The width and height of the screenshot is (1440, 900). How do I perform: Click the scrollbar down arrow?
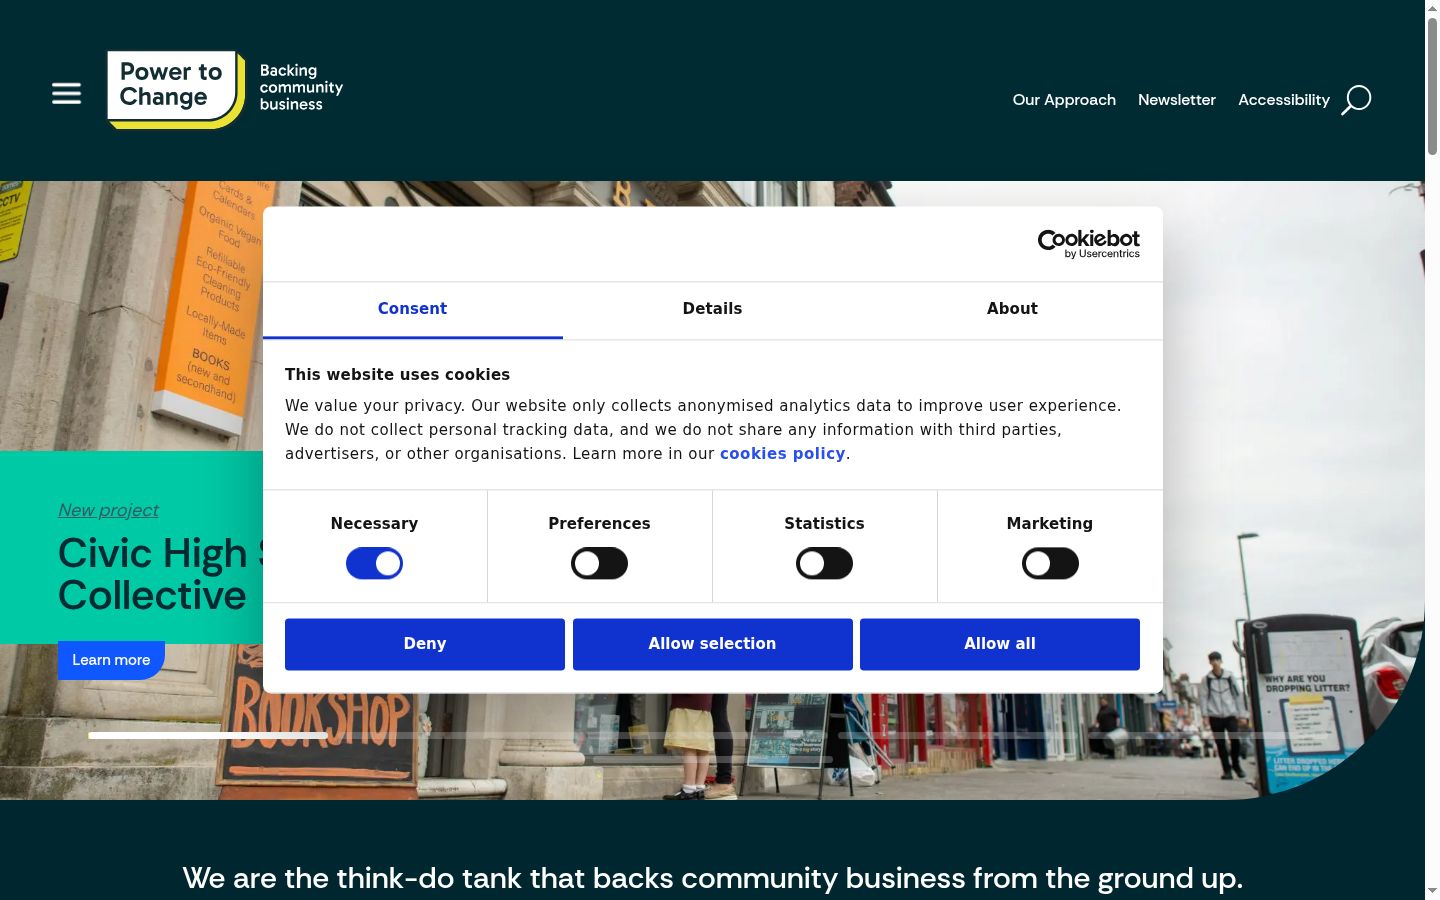pyautogui.click(x=1432, y=891)
